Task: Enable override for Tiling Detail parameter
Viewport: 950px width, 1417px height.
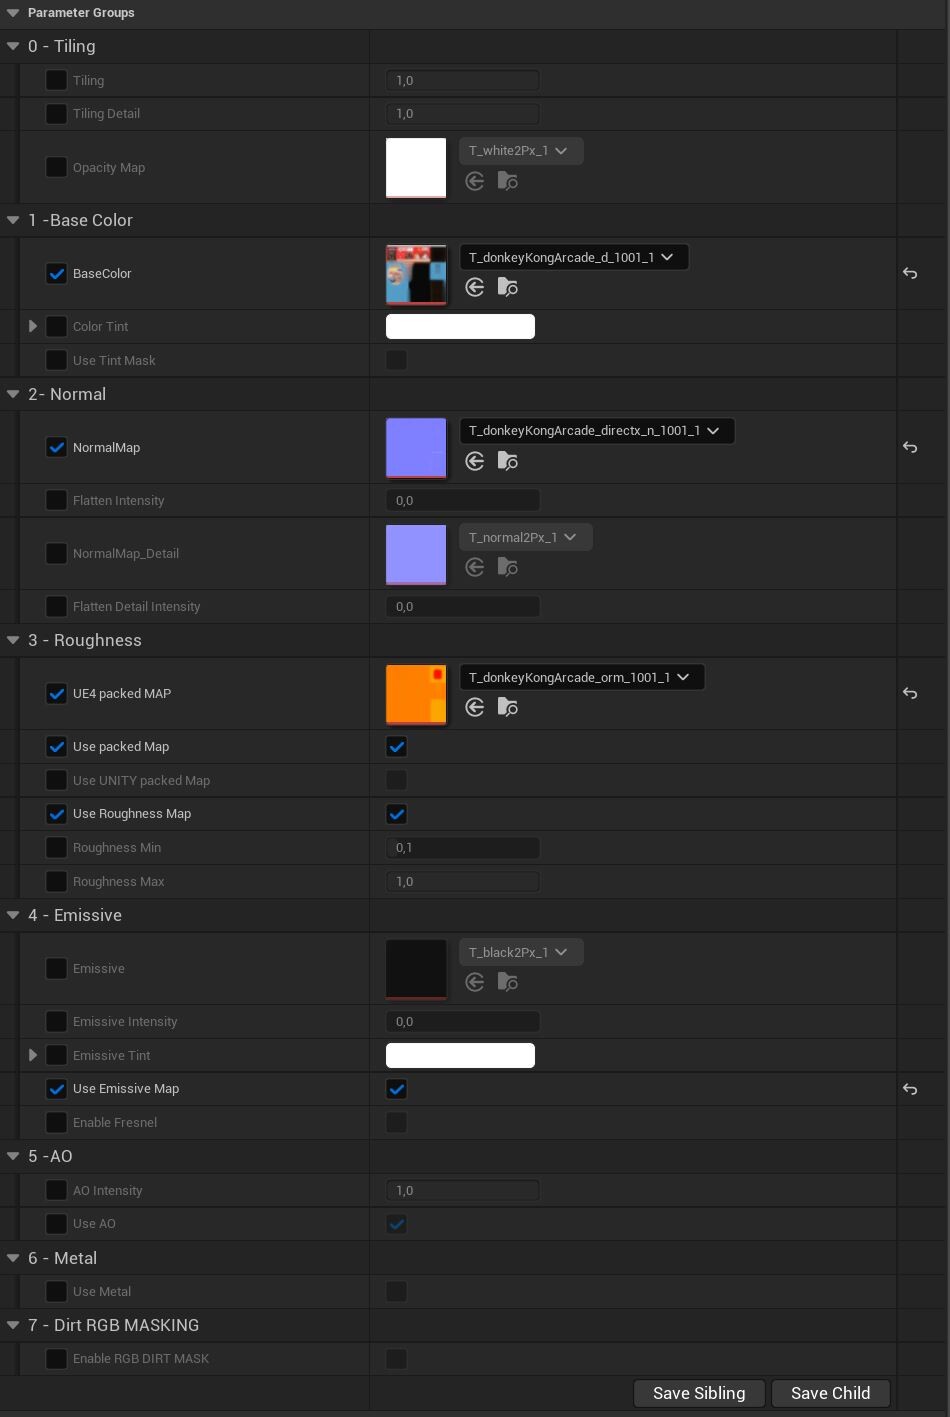Action: (x=57, y=113)
